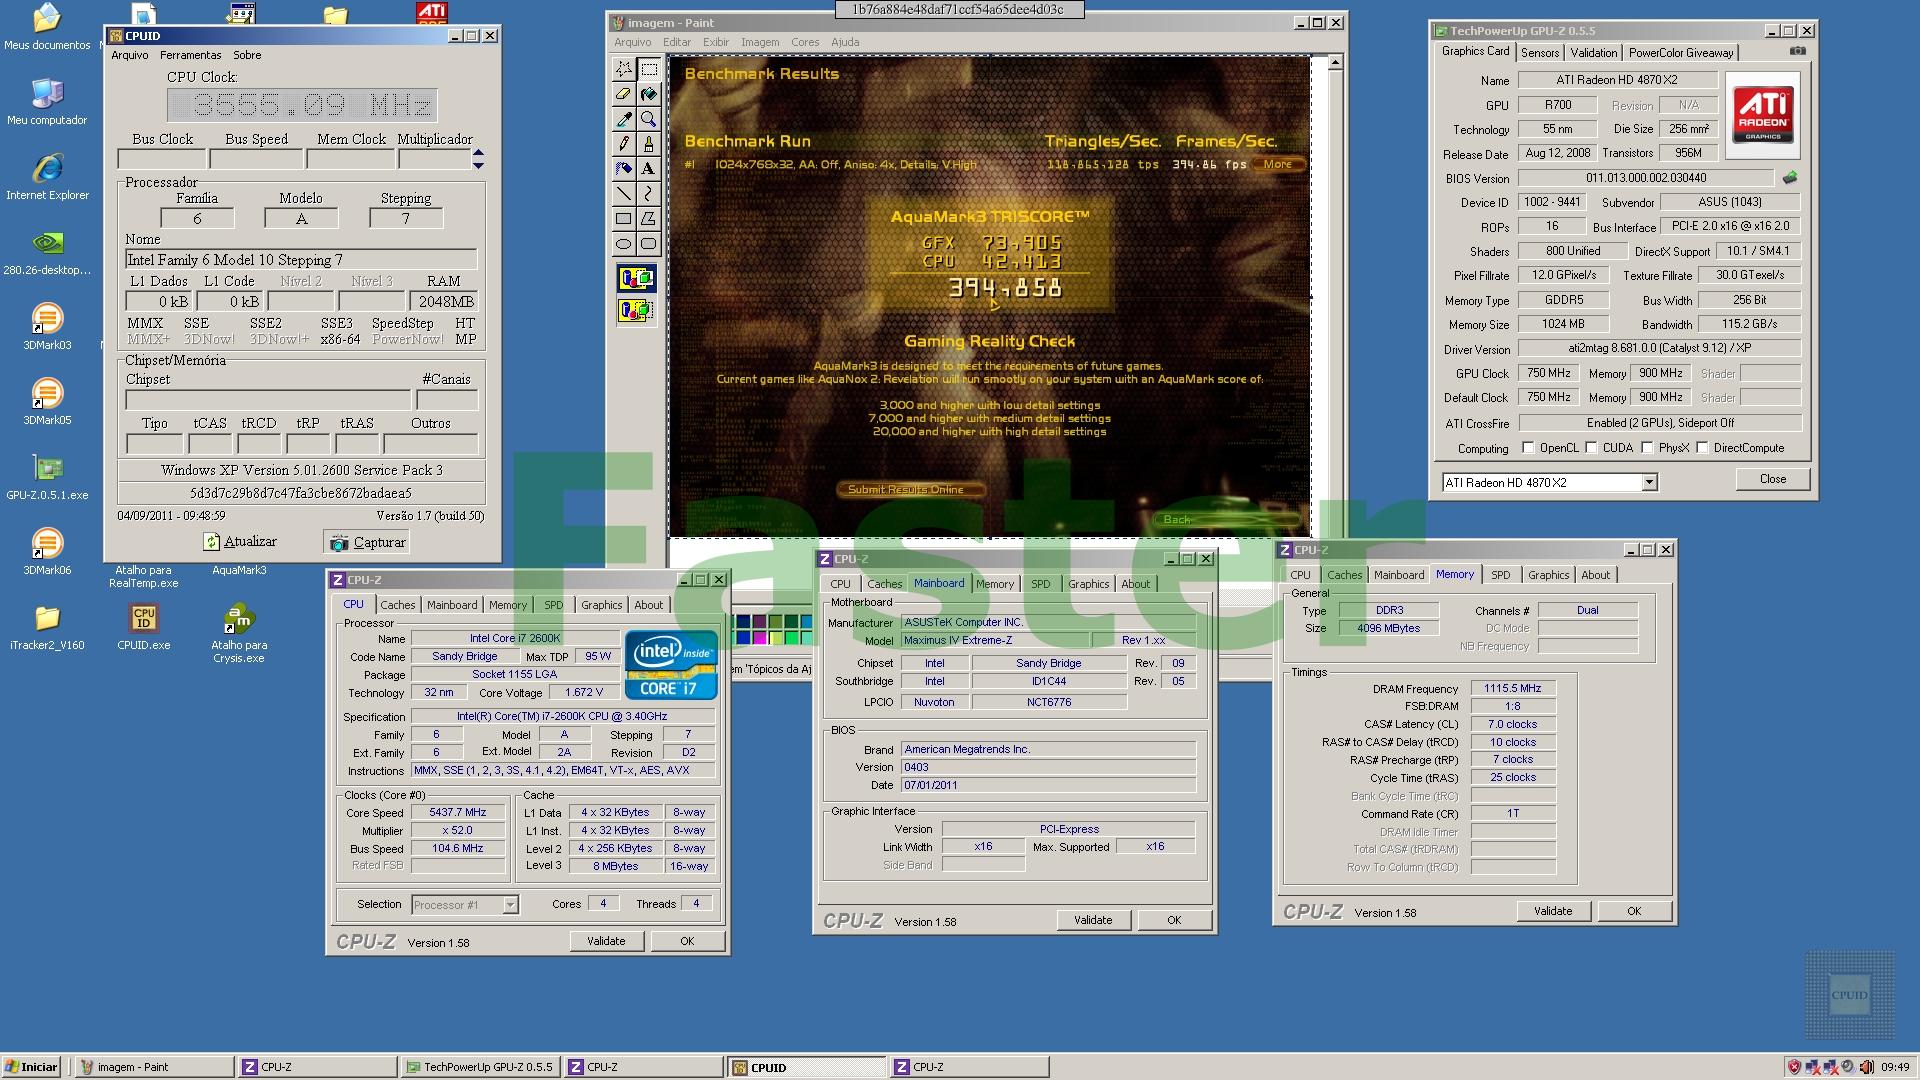Click the Atualizar button in CPUID
The image size is (1920, 1080).
tap(240, 541)
